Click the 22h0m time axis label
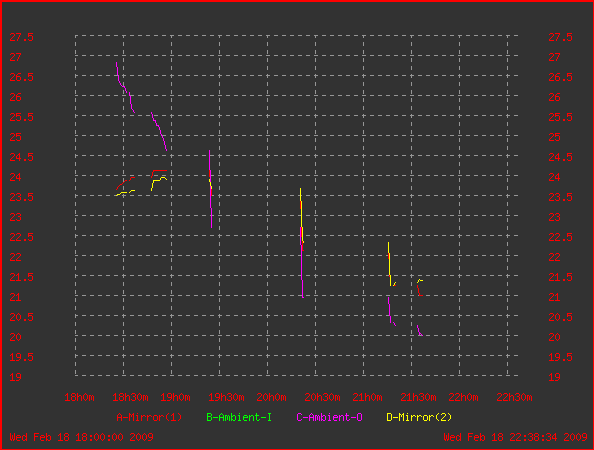The width and height of the screenshot is (594, 450). coord(464,397)
